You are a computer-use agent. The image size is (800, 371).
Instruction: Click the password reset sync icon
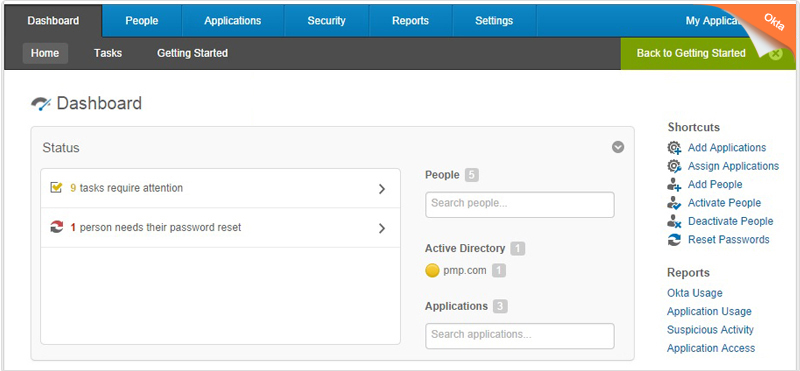coord(56,227)
